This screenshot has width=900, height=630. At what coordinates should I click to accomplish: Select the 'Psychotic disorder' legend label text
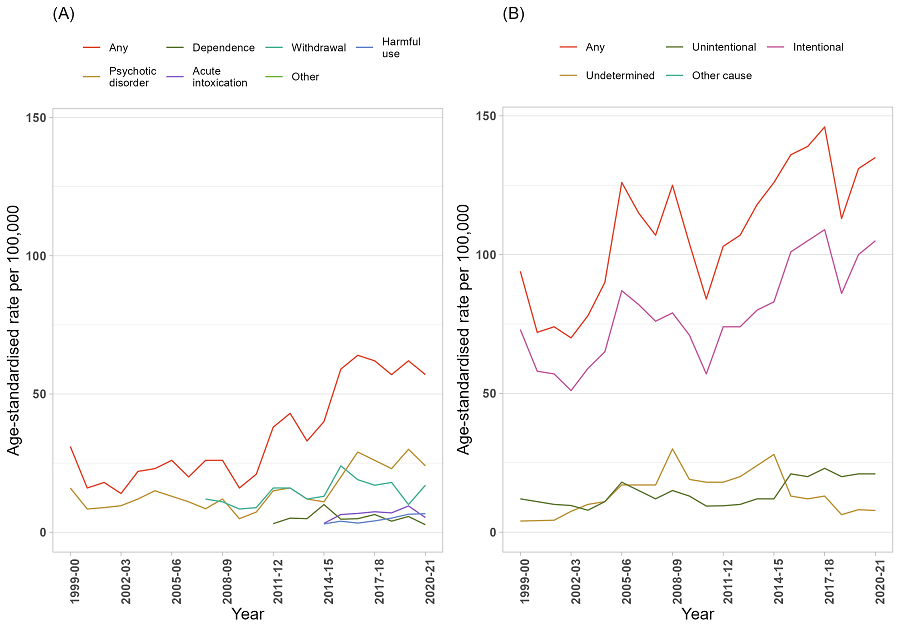[133, 77]
